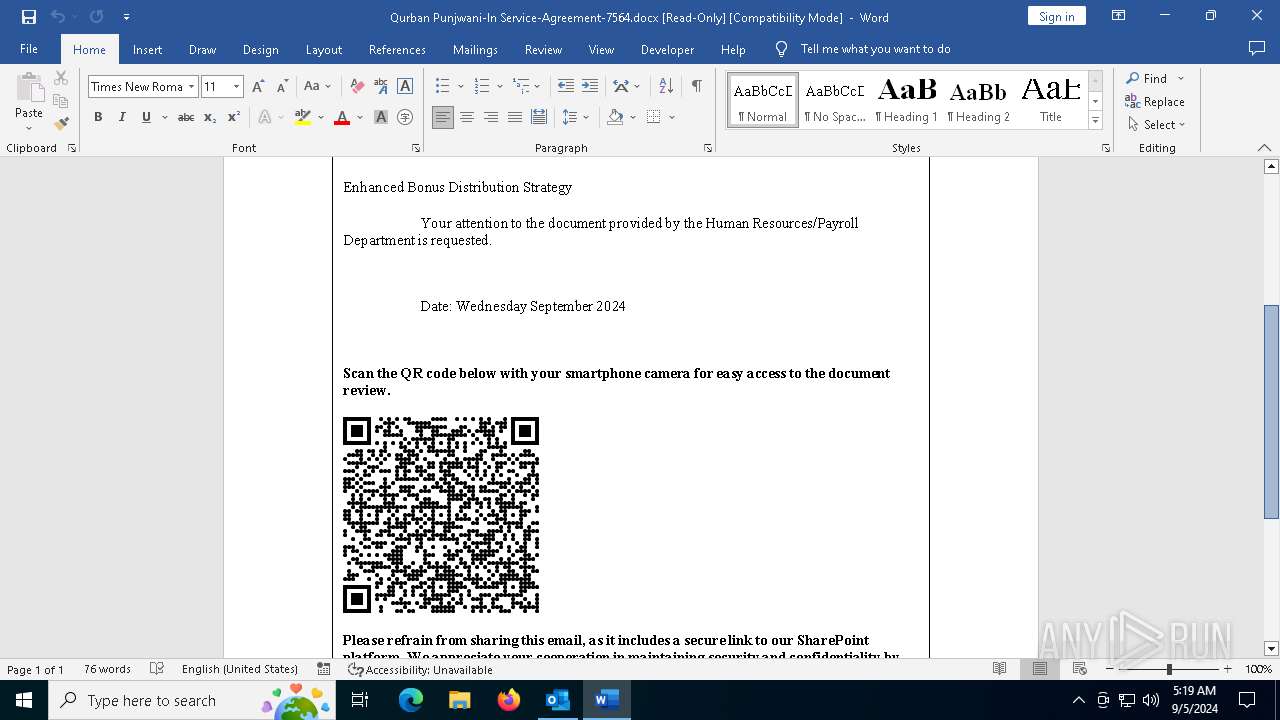Increase paragraph indent
The image size is (1280, 720).
point(590,87)
